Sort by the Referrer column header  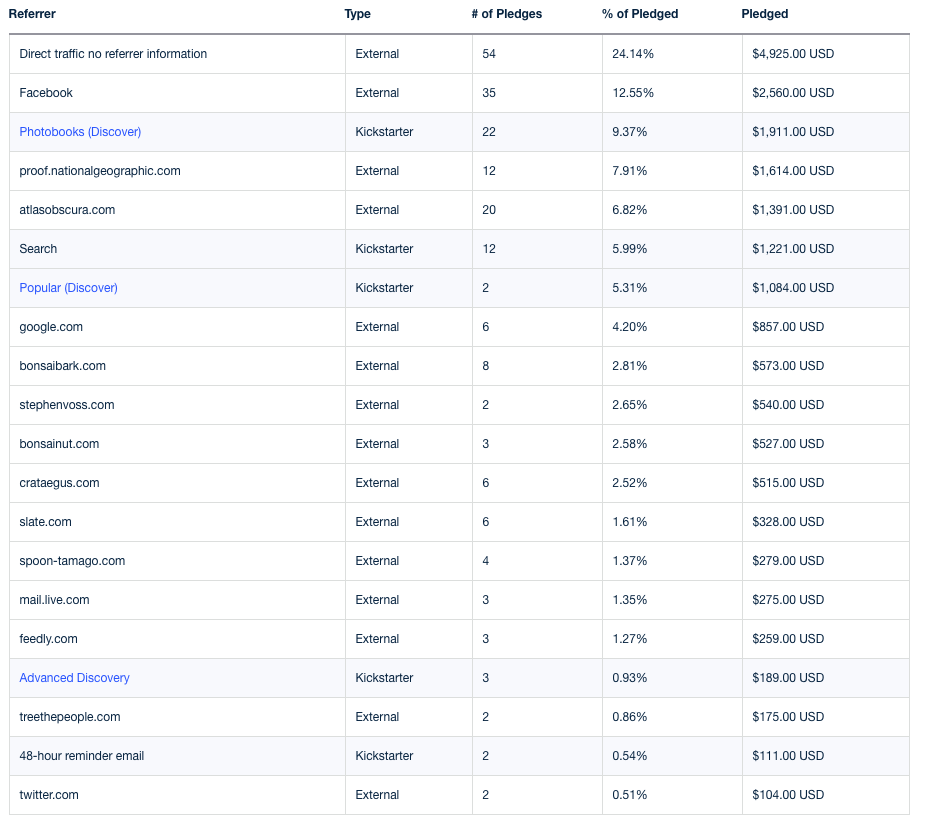[x=32, y=14]
